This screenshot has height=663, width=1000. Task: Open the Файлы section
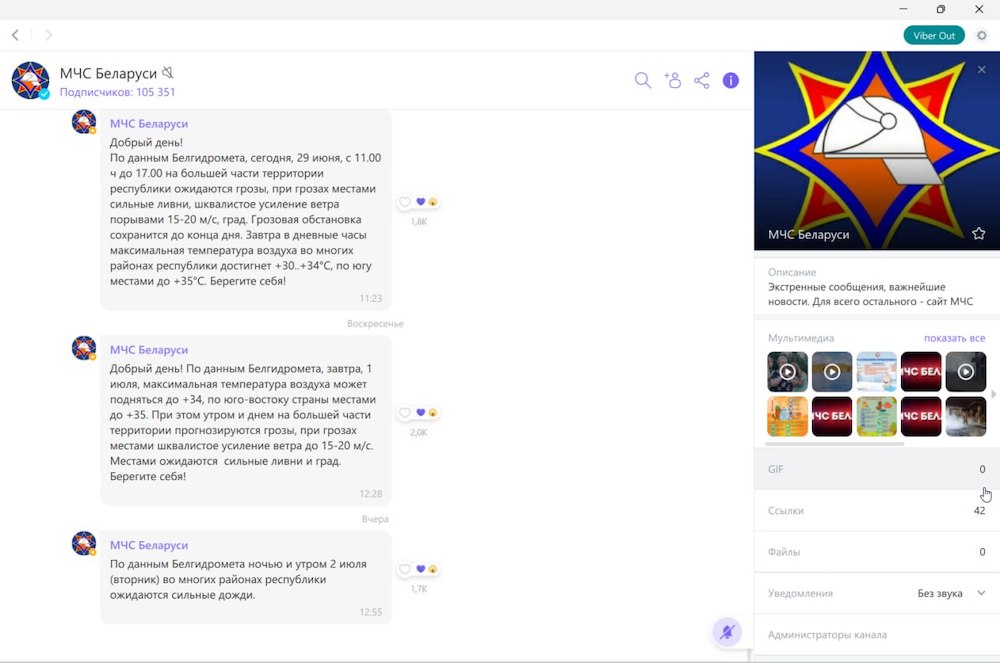[x=876, y=552]
